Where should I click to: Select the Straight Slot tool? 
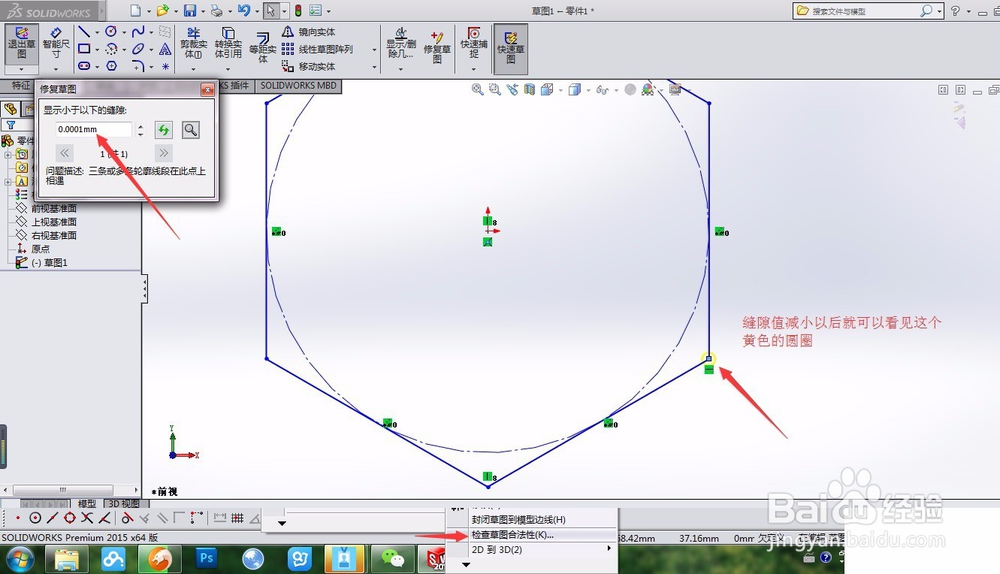pyautogui.click(x=84, y=66)
